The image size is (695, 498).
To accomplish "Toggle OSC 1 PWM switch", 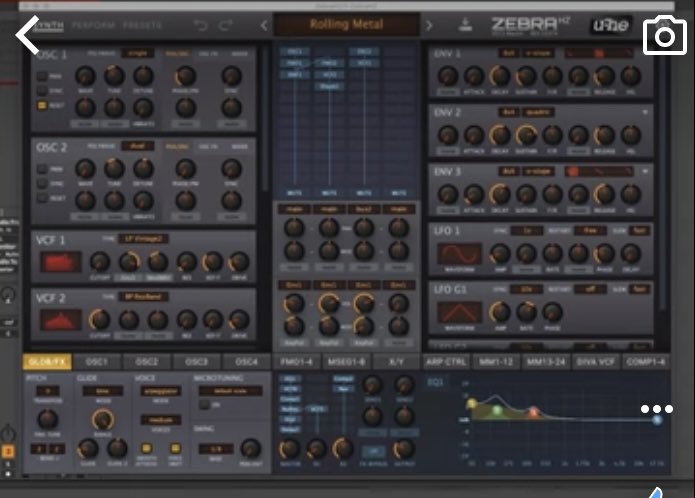I will pos(42,76).
